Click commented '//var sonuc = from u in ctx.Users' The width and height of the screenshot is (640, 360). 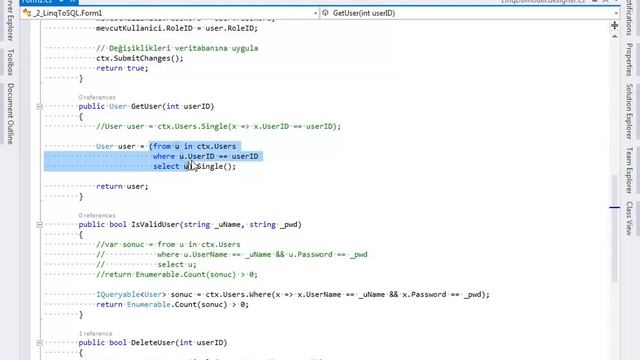click(168, 244)
